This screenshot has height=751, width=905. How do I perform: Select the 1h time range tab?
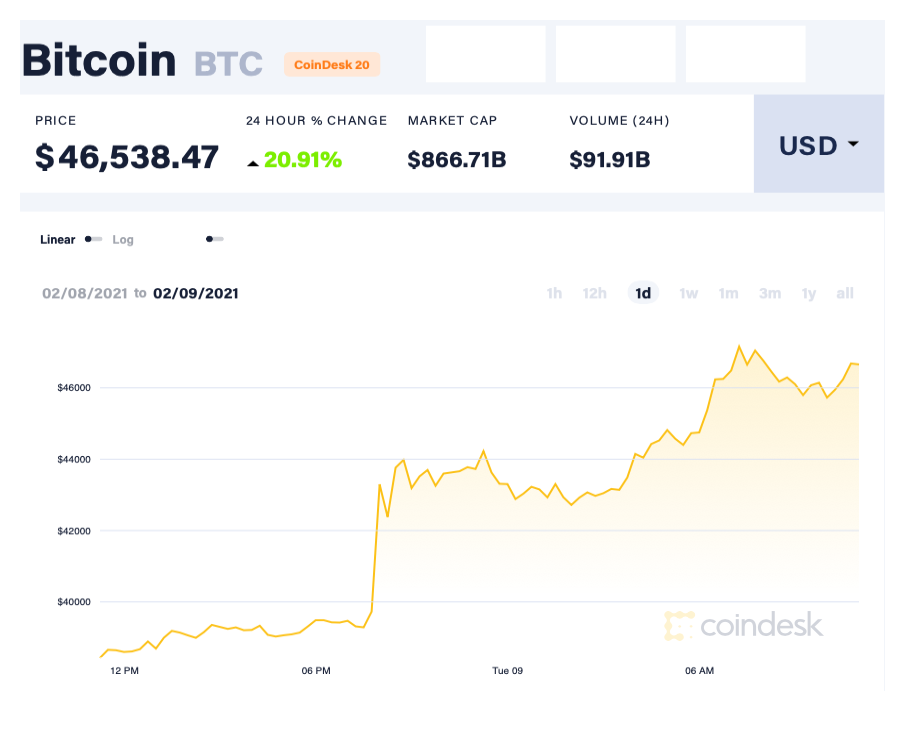(x=554, y=293)
